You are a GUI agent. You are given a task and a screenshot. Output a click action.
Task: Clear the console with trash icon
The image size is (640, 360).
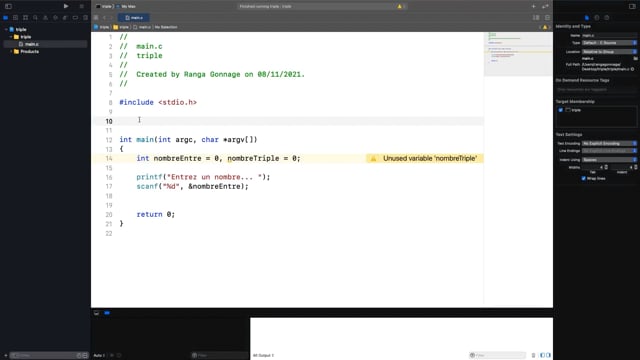click(x=533, y=355)
